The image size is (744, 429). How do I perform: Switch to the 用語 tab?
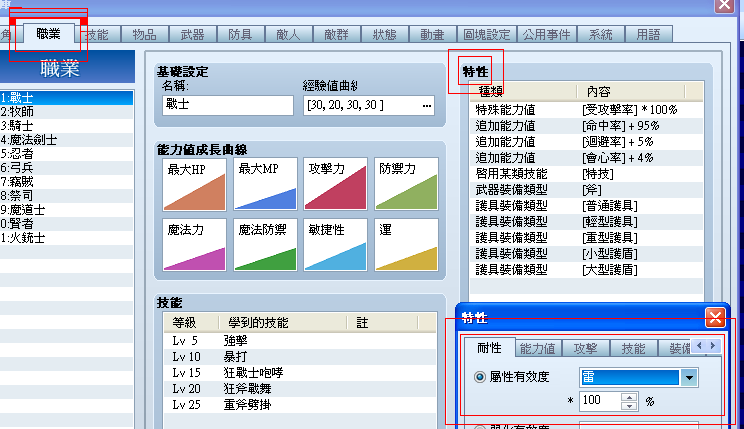click(648, 35)
